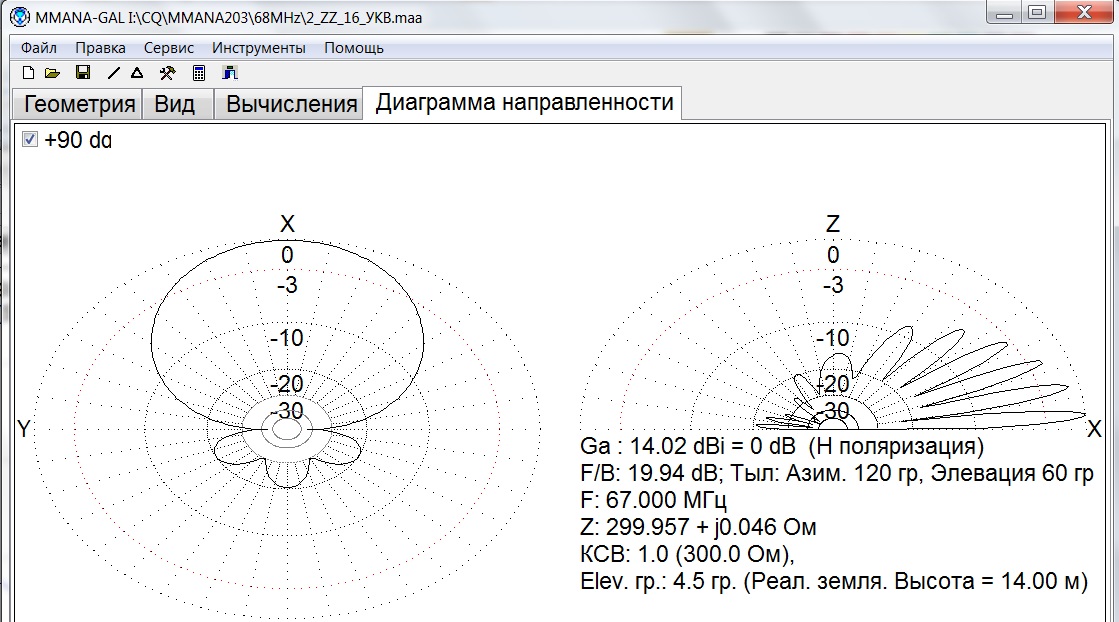Open a file with folder icon
Viewport: 1119px width, 622px height.
52,73
